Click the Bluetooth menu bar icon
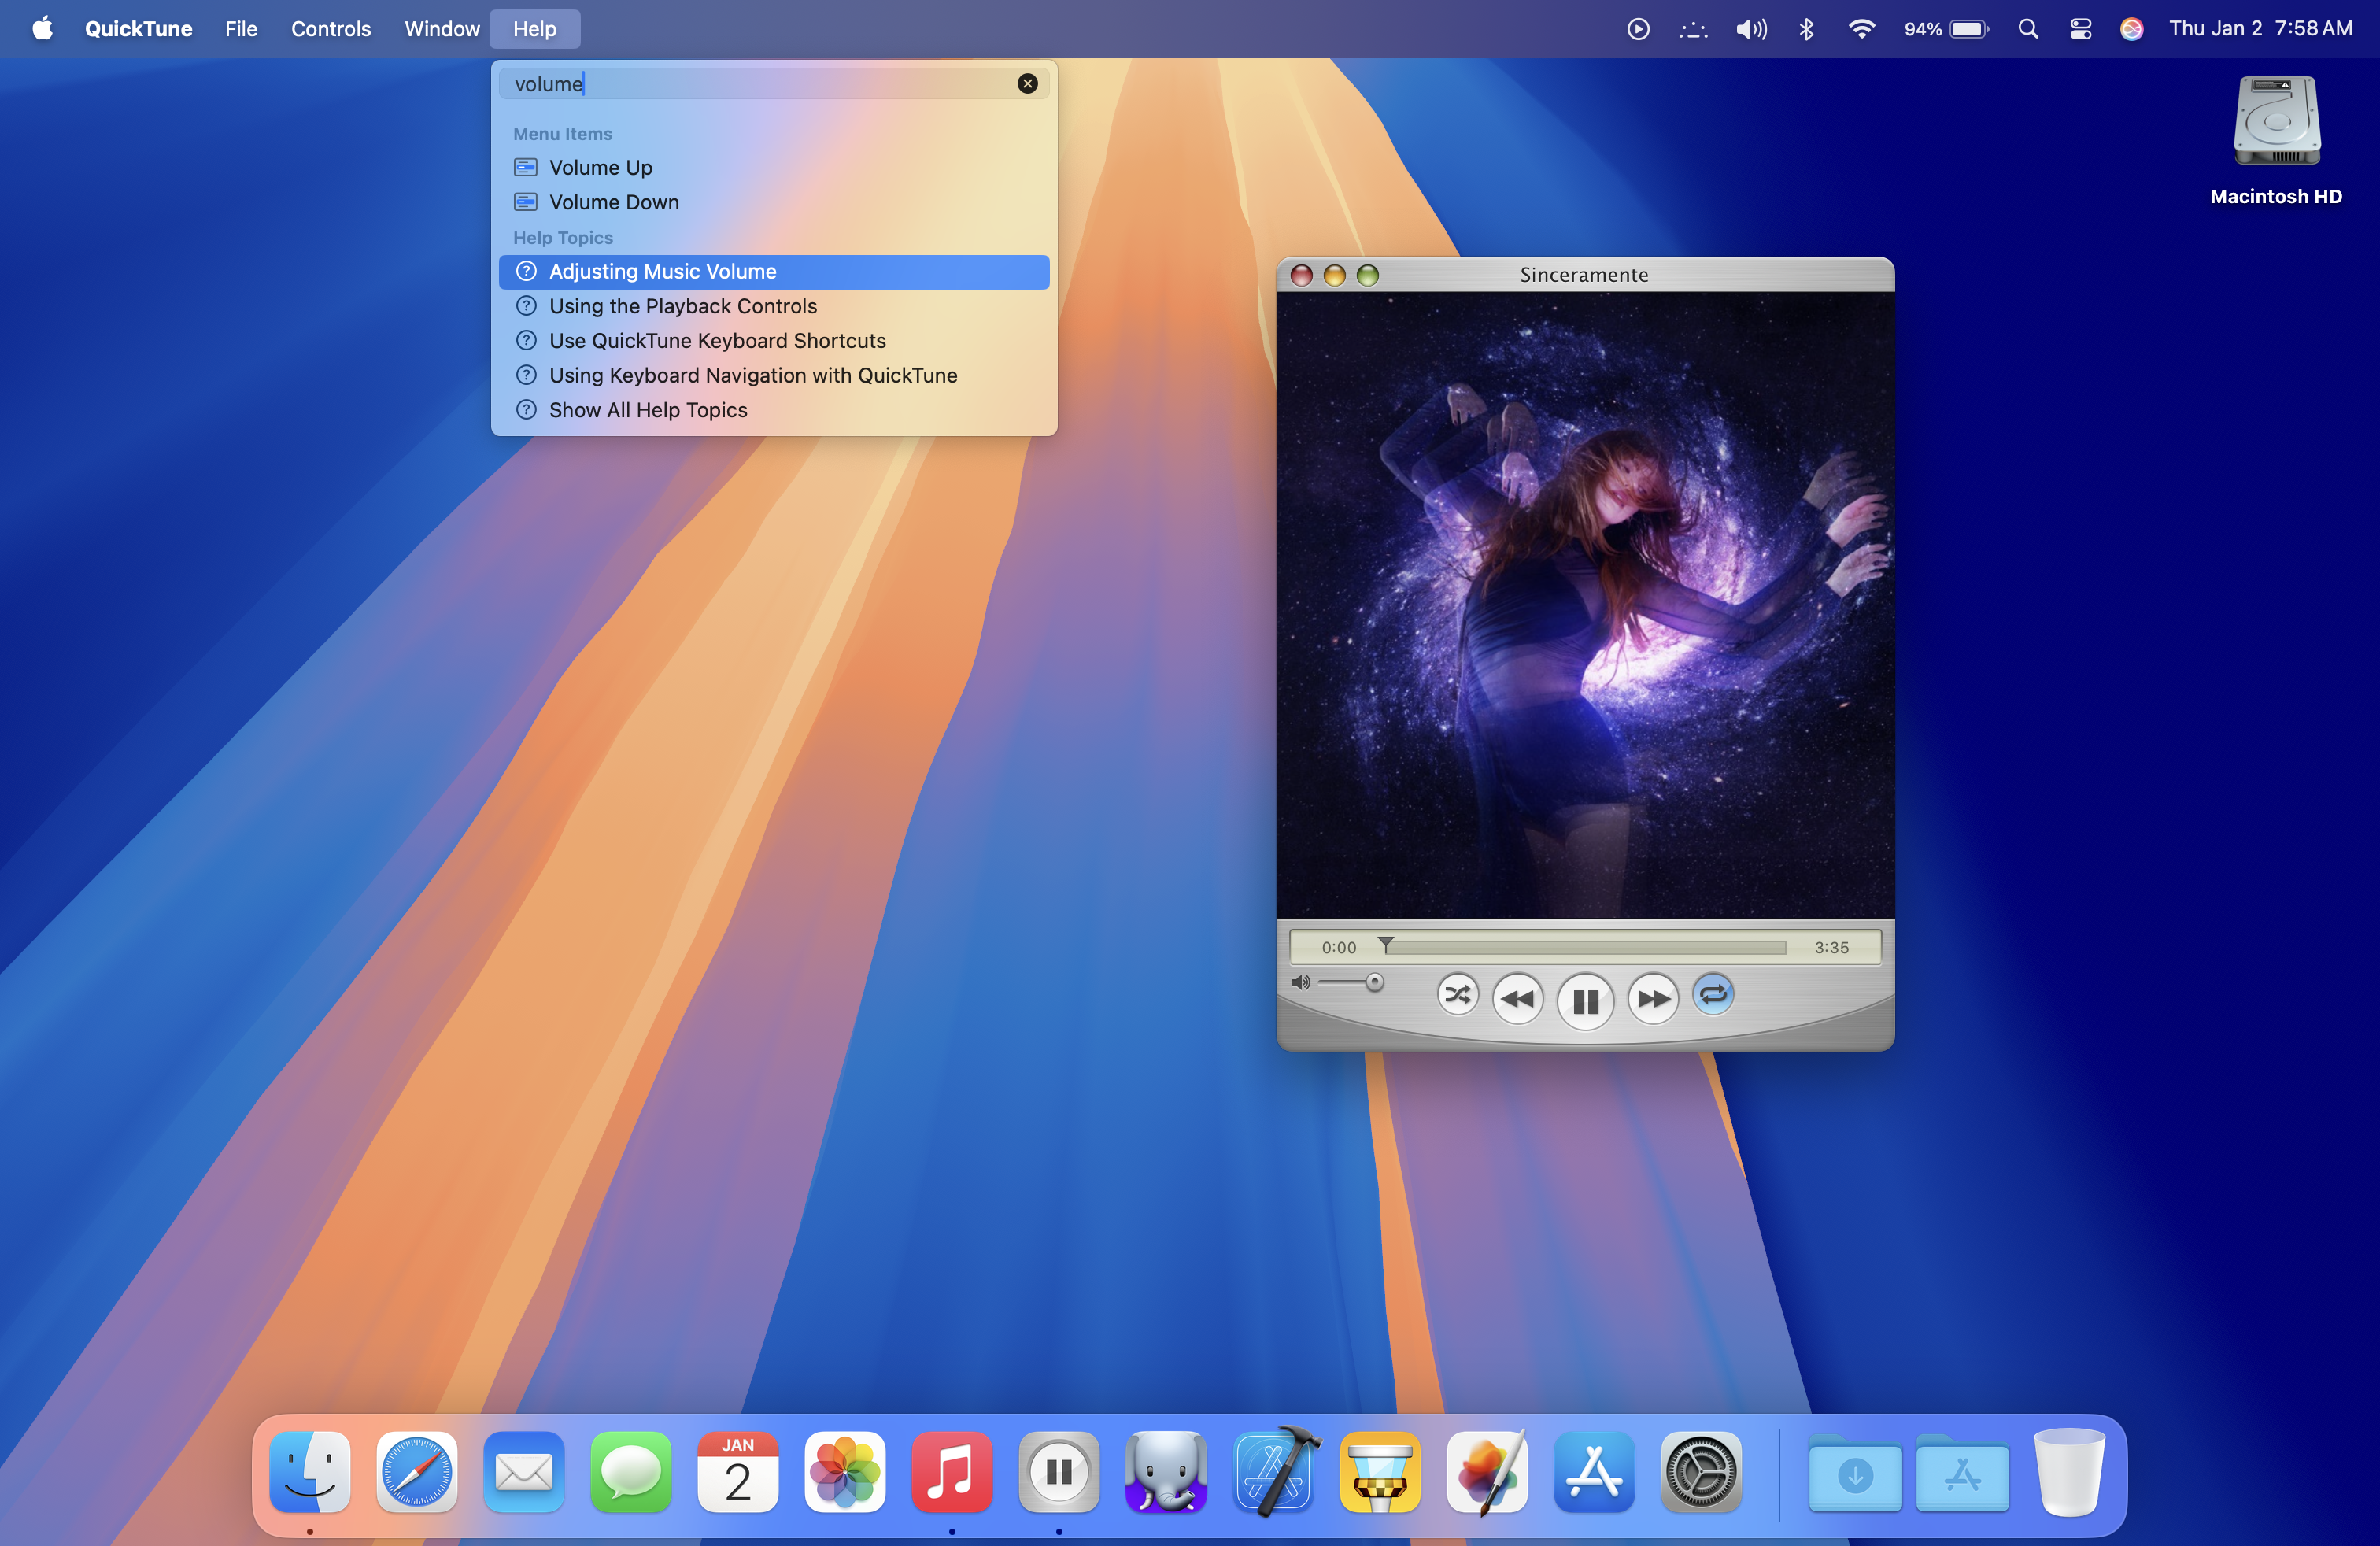Image resolution: width=2380 pixels, height=1546 pixels. [1806, 29]
